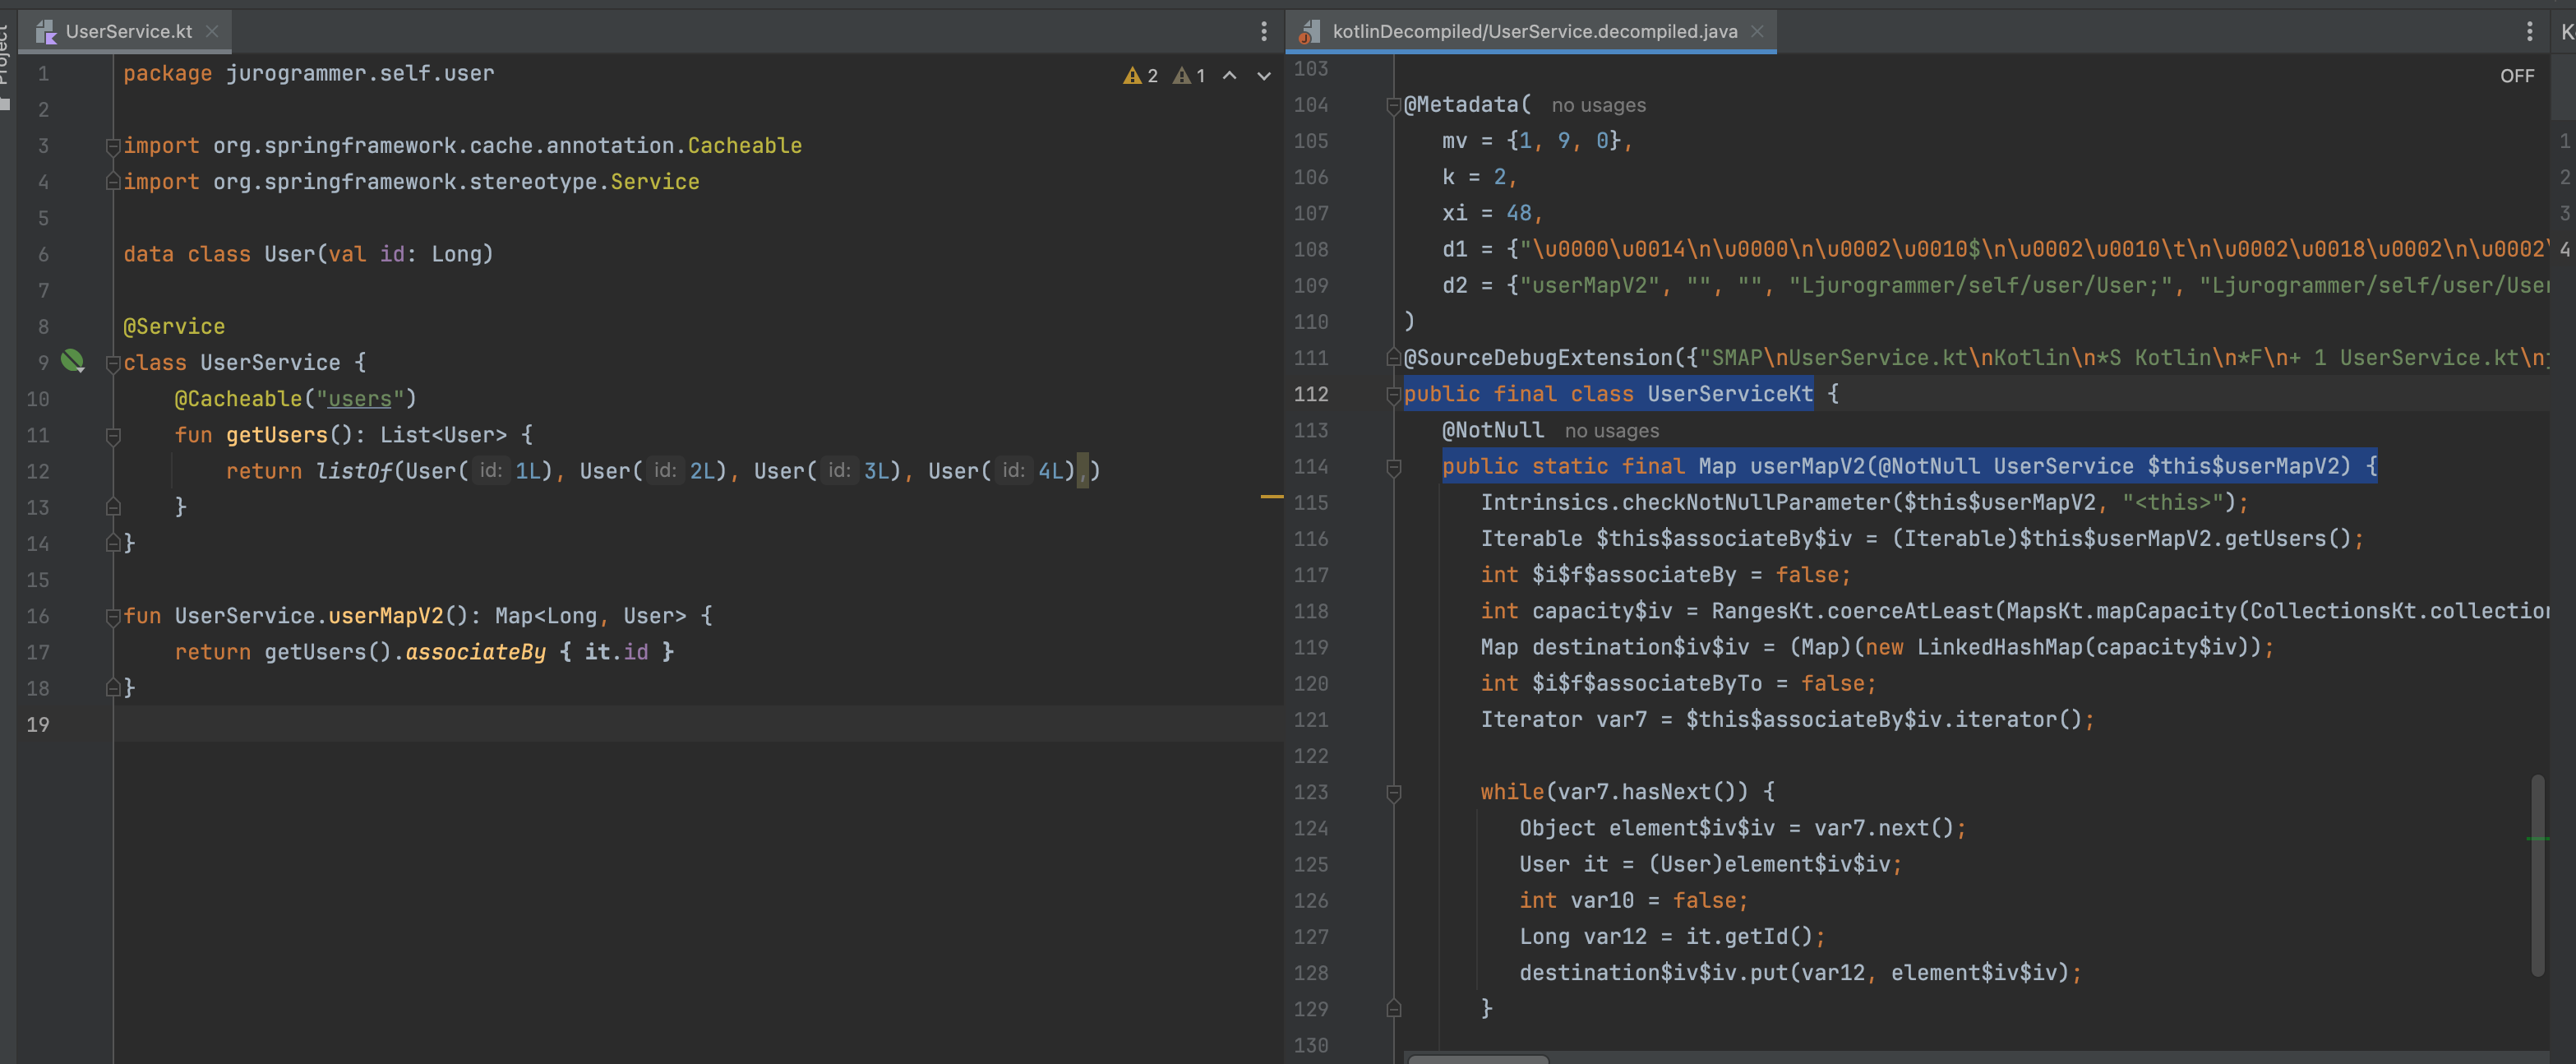Select the UserService.decompiled.java tab
Image resolution: width=2576 pixels, height=1064 pixels.
click(1531, 31)
